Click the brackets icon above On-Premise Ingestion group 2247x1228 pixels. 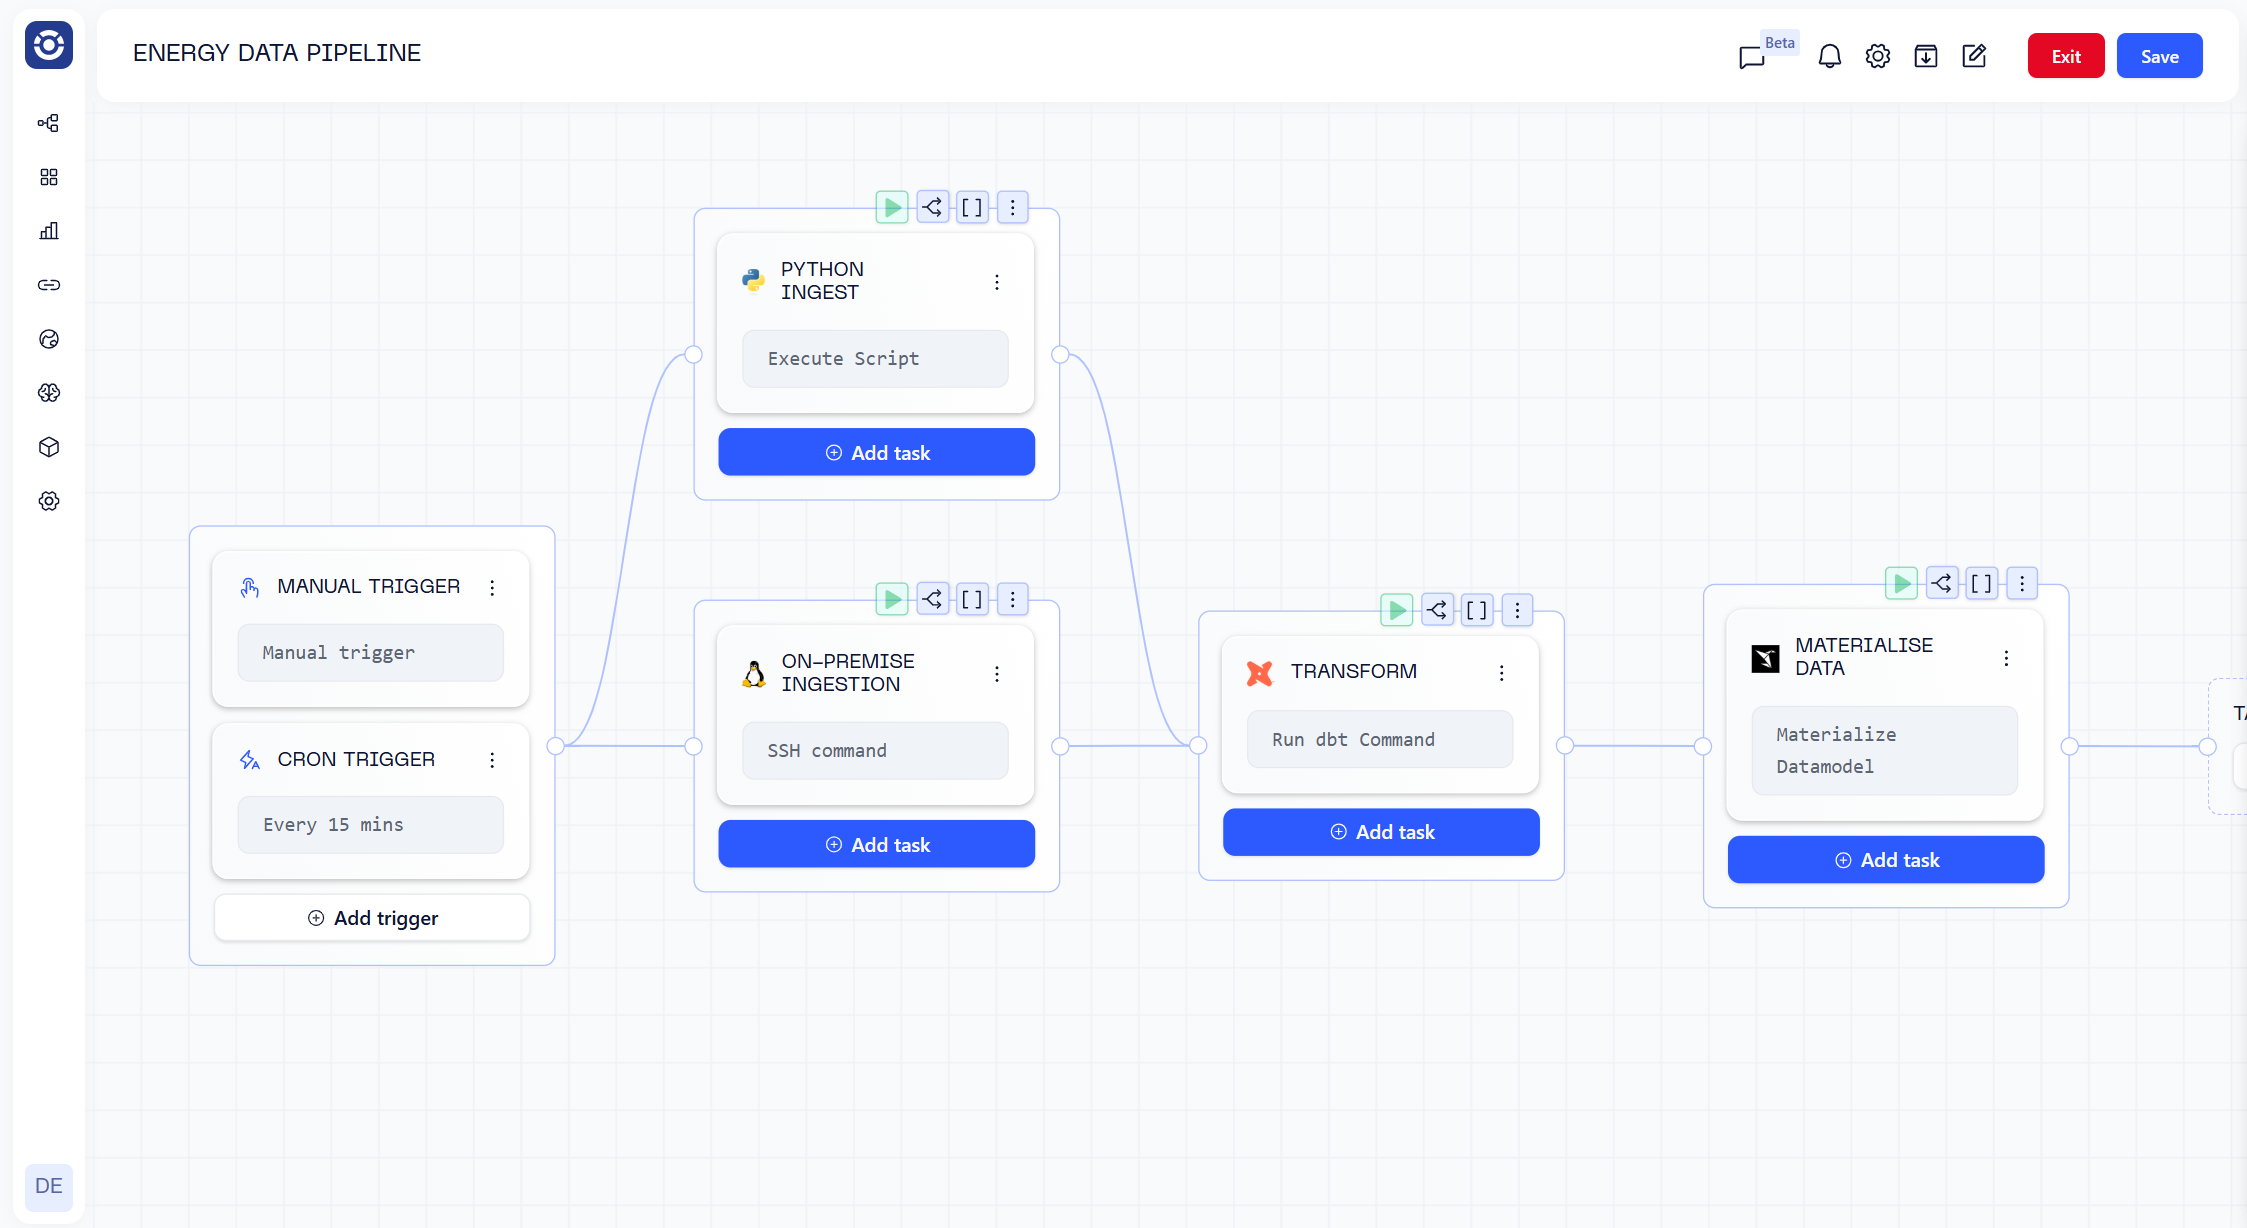click(x=972, y=600)
